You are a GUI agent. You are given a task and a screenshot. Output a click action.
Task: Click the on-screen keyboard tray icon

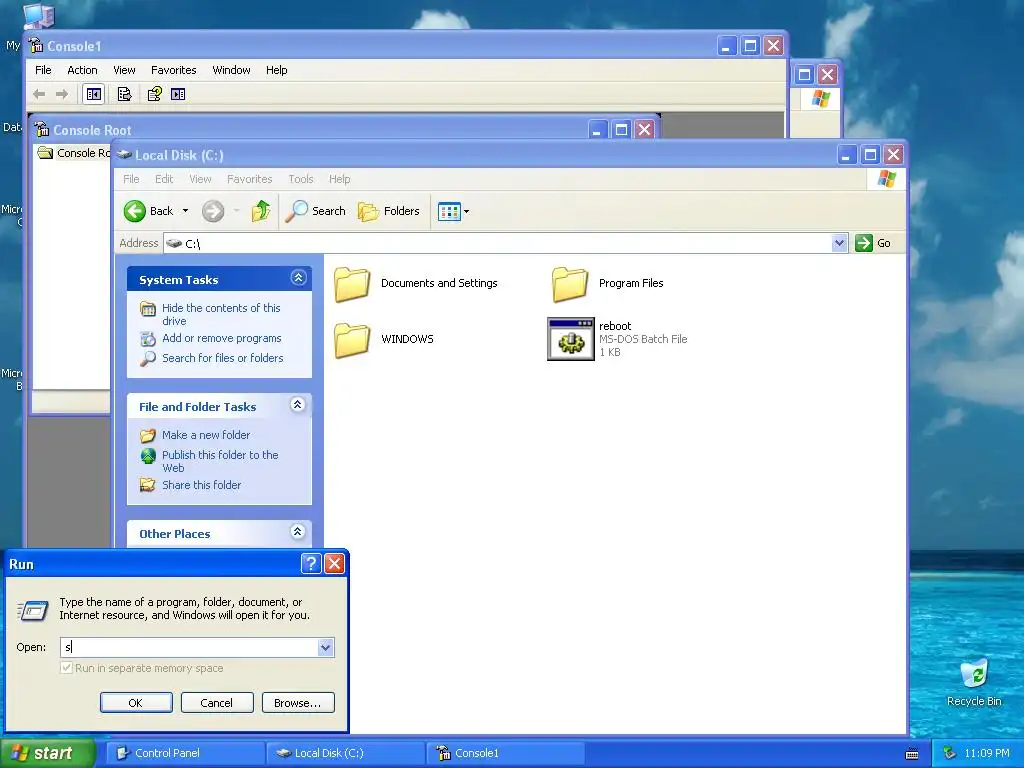pyautogui.click(x=912, y=754)
